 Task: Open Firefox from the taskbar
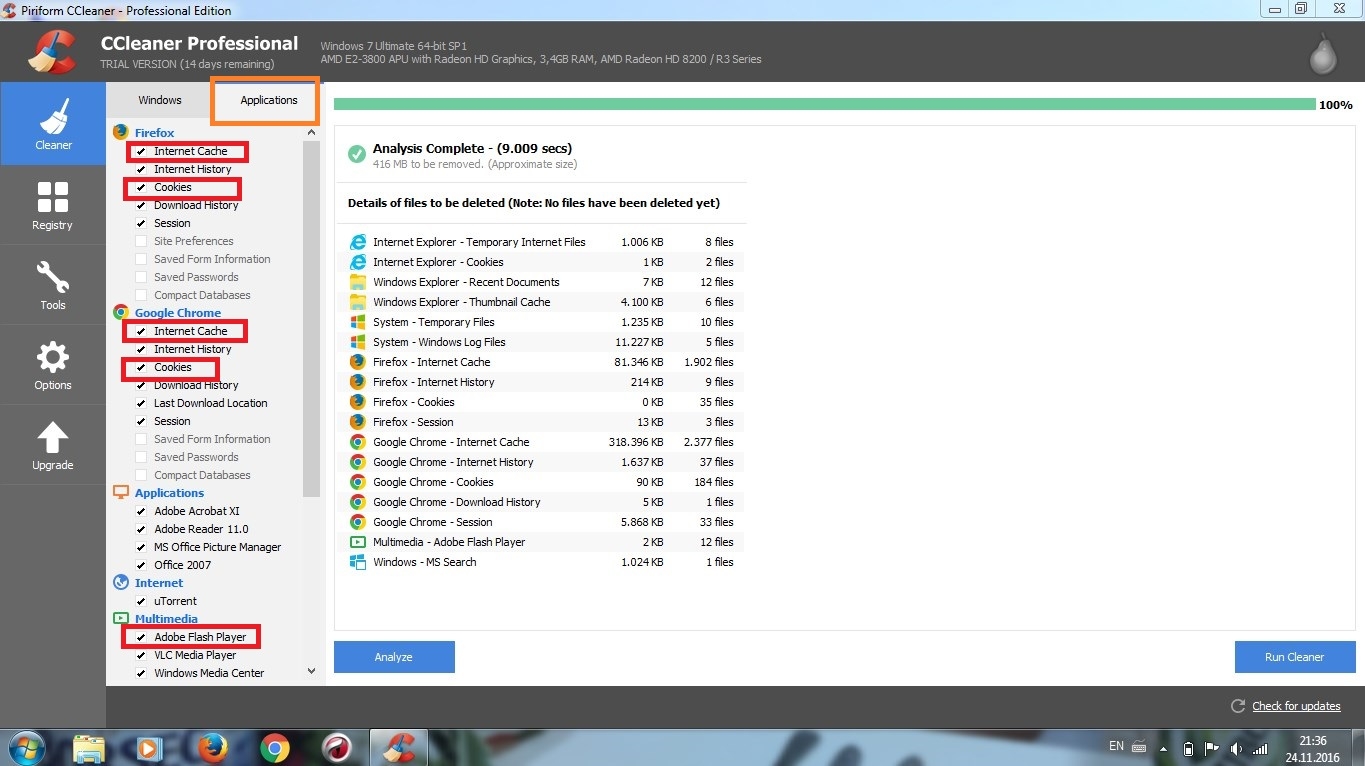tap(212, 748)
